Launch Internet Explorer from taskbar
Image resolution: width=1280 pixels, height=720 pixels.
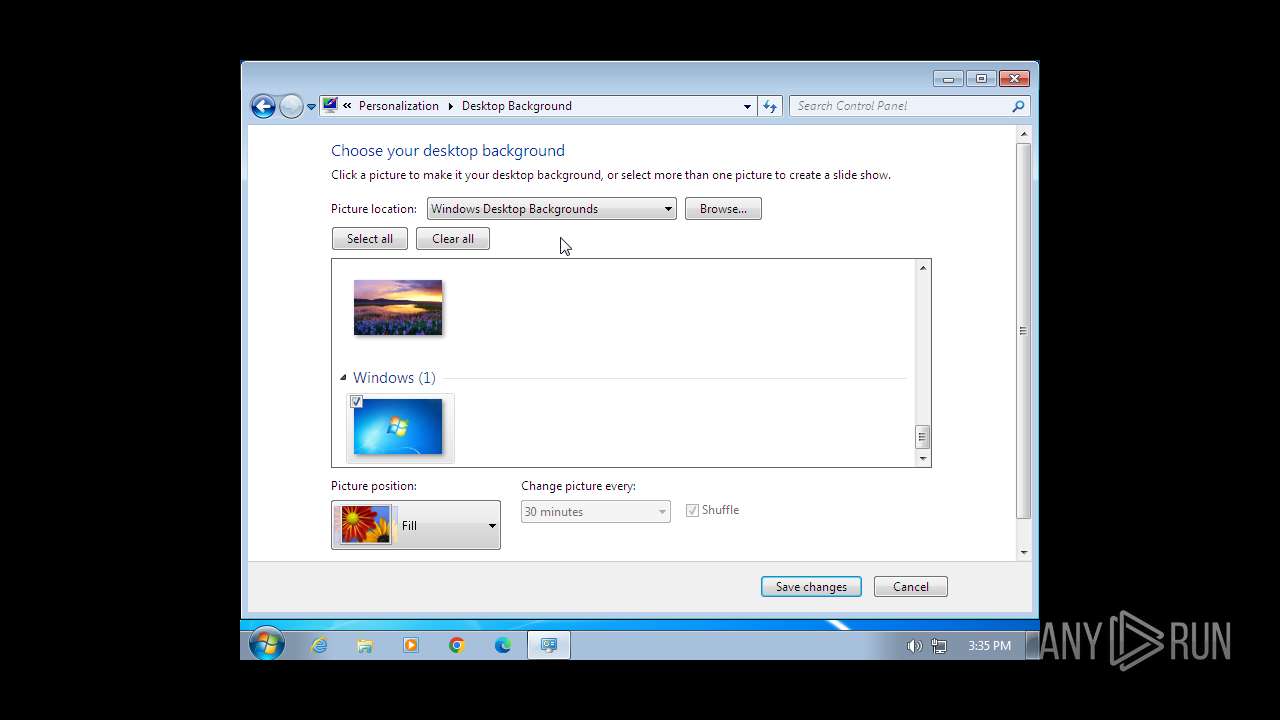[x=319, y=645]
